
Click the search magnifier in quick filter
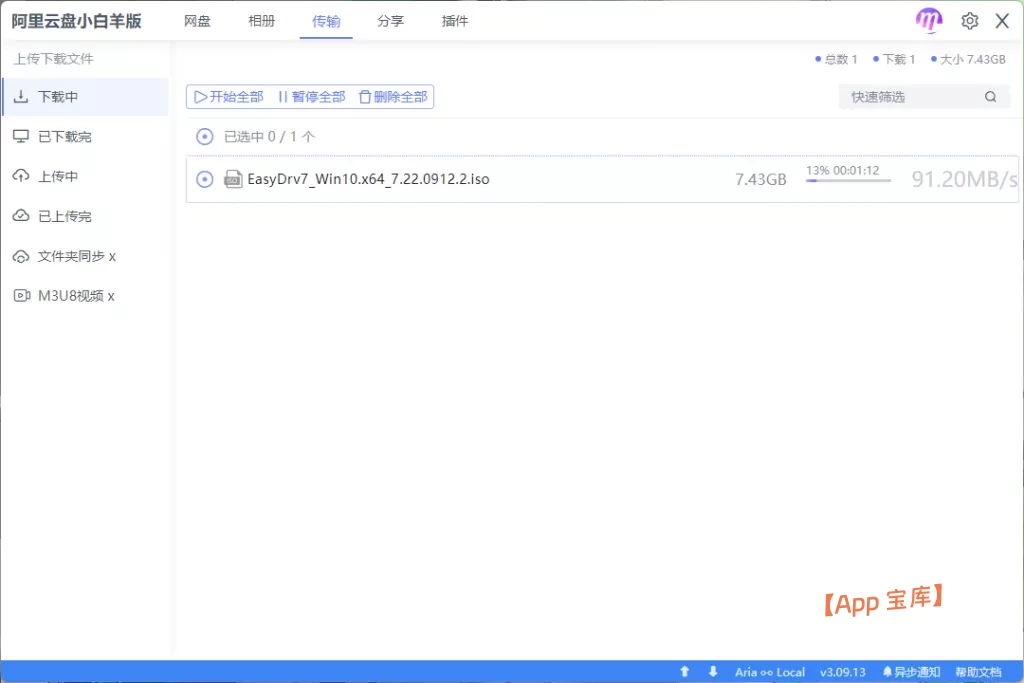tap(990, 97)
